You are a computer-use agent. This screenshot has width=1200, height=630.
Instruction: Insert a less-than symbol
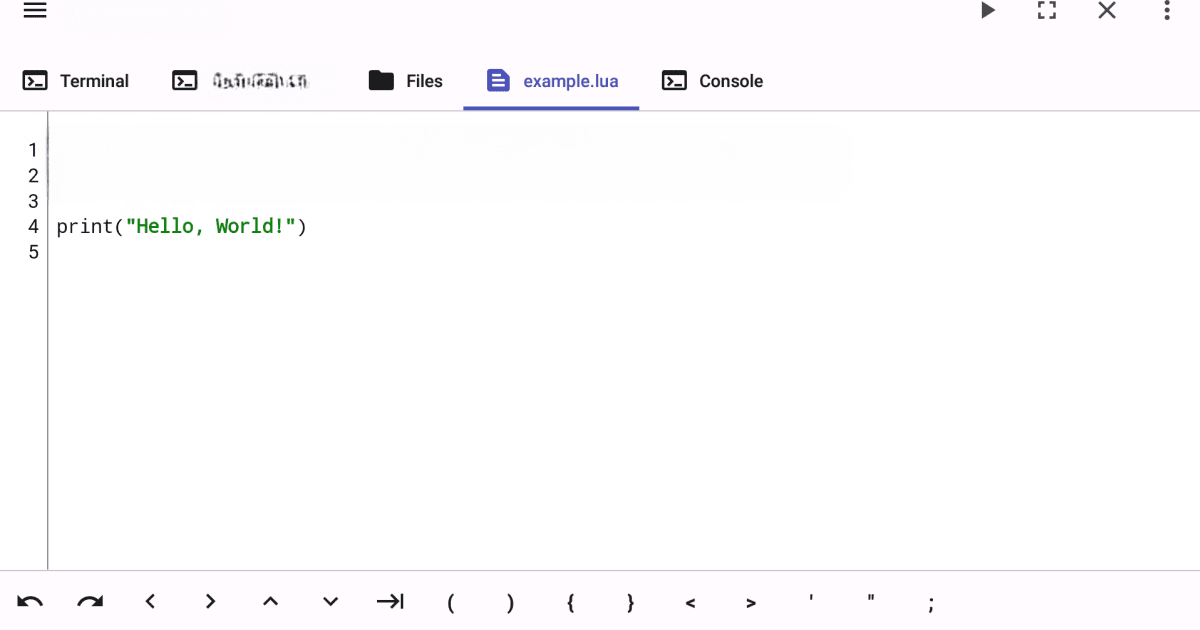tap(690, 602)
